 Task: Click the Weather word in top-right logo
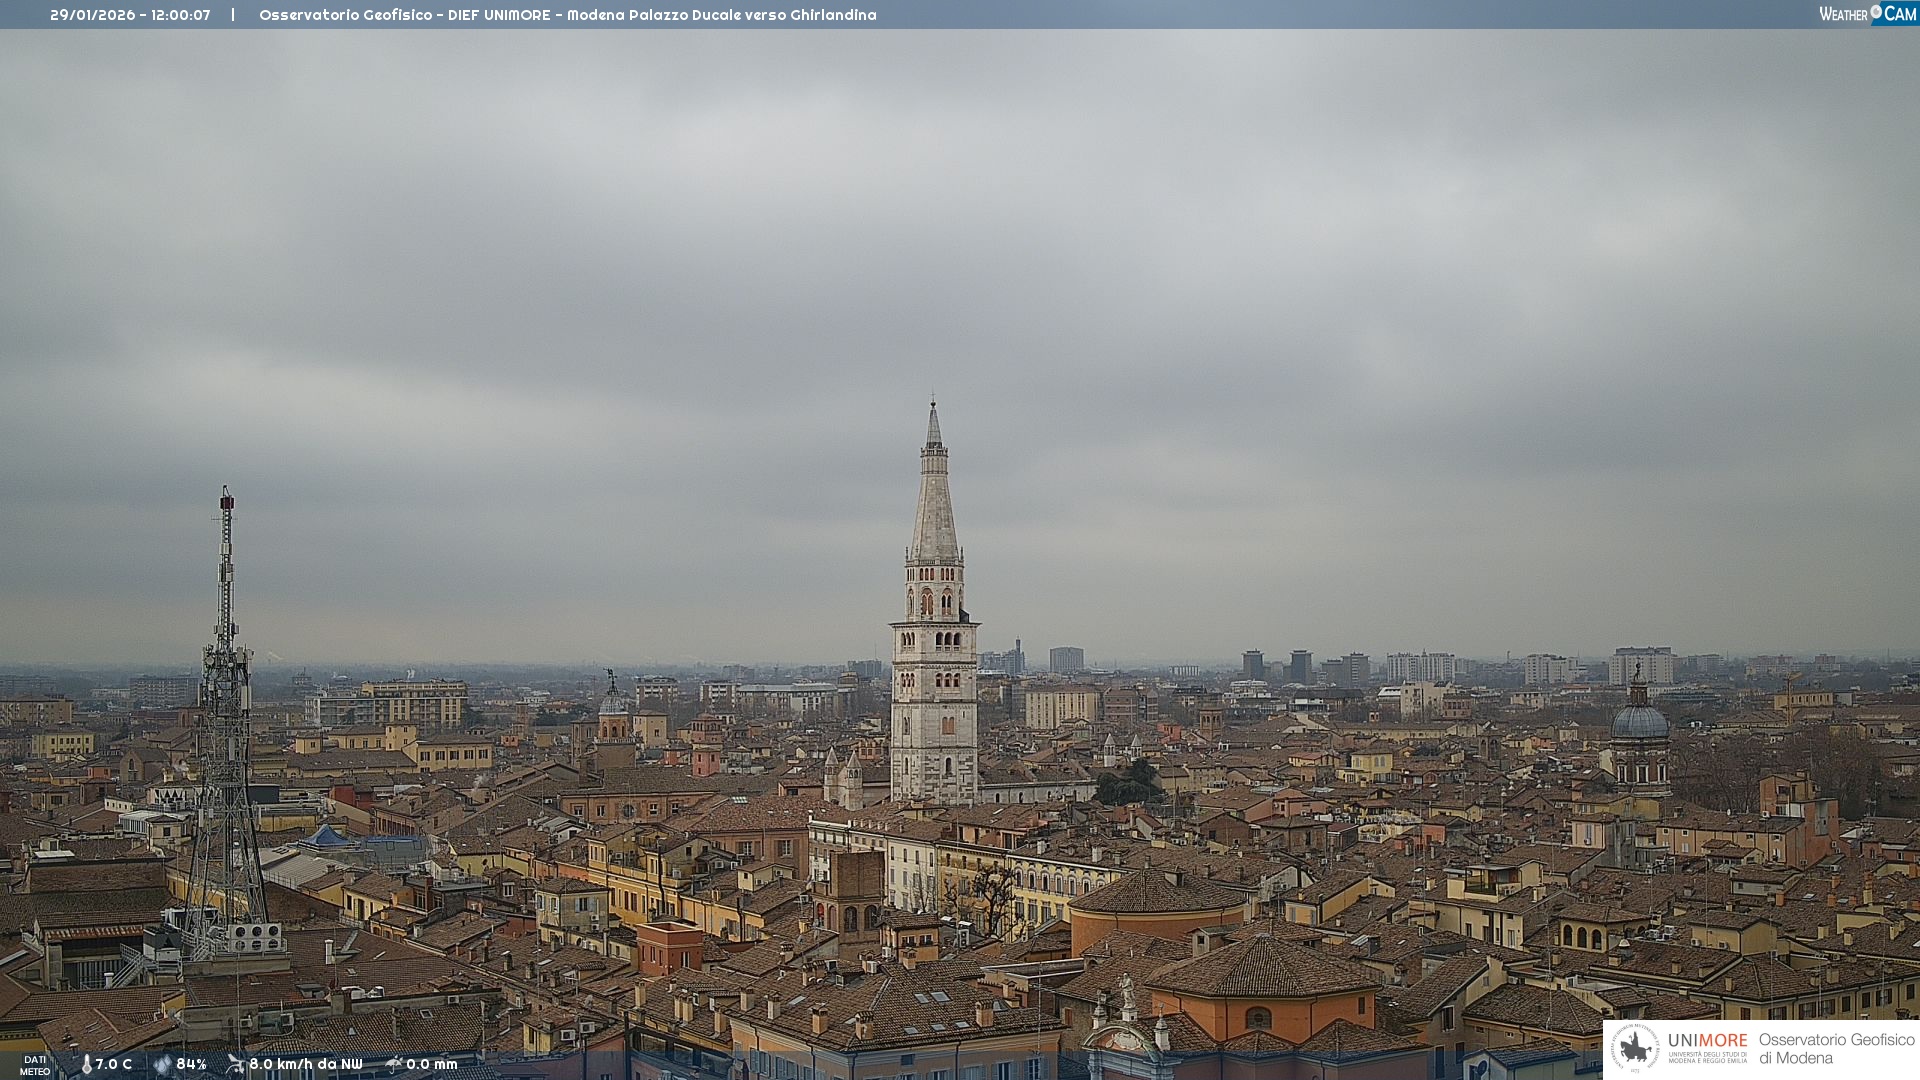coord(1843,14)
